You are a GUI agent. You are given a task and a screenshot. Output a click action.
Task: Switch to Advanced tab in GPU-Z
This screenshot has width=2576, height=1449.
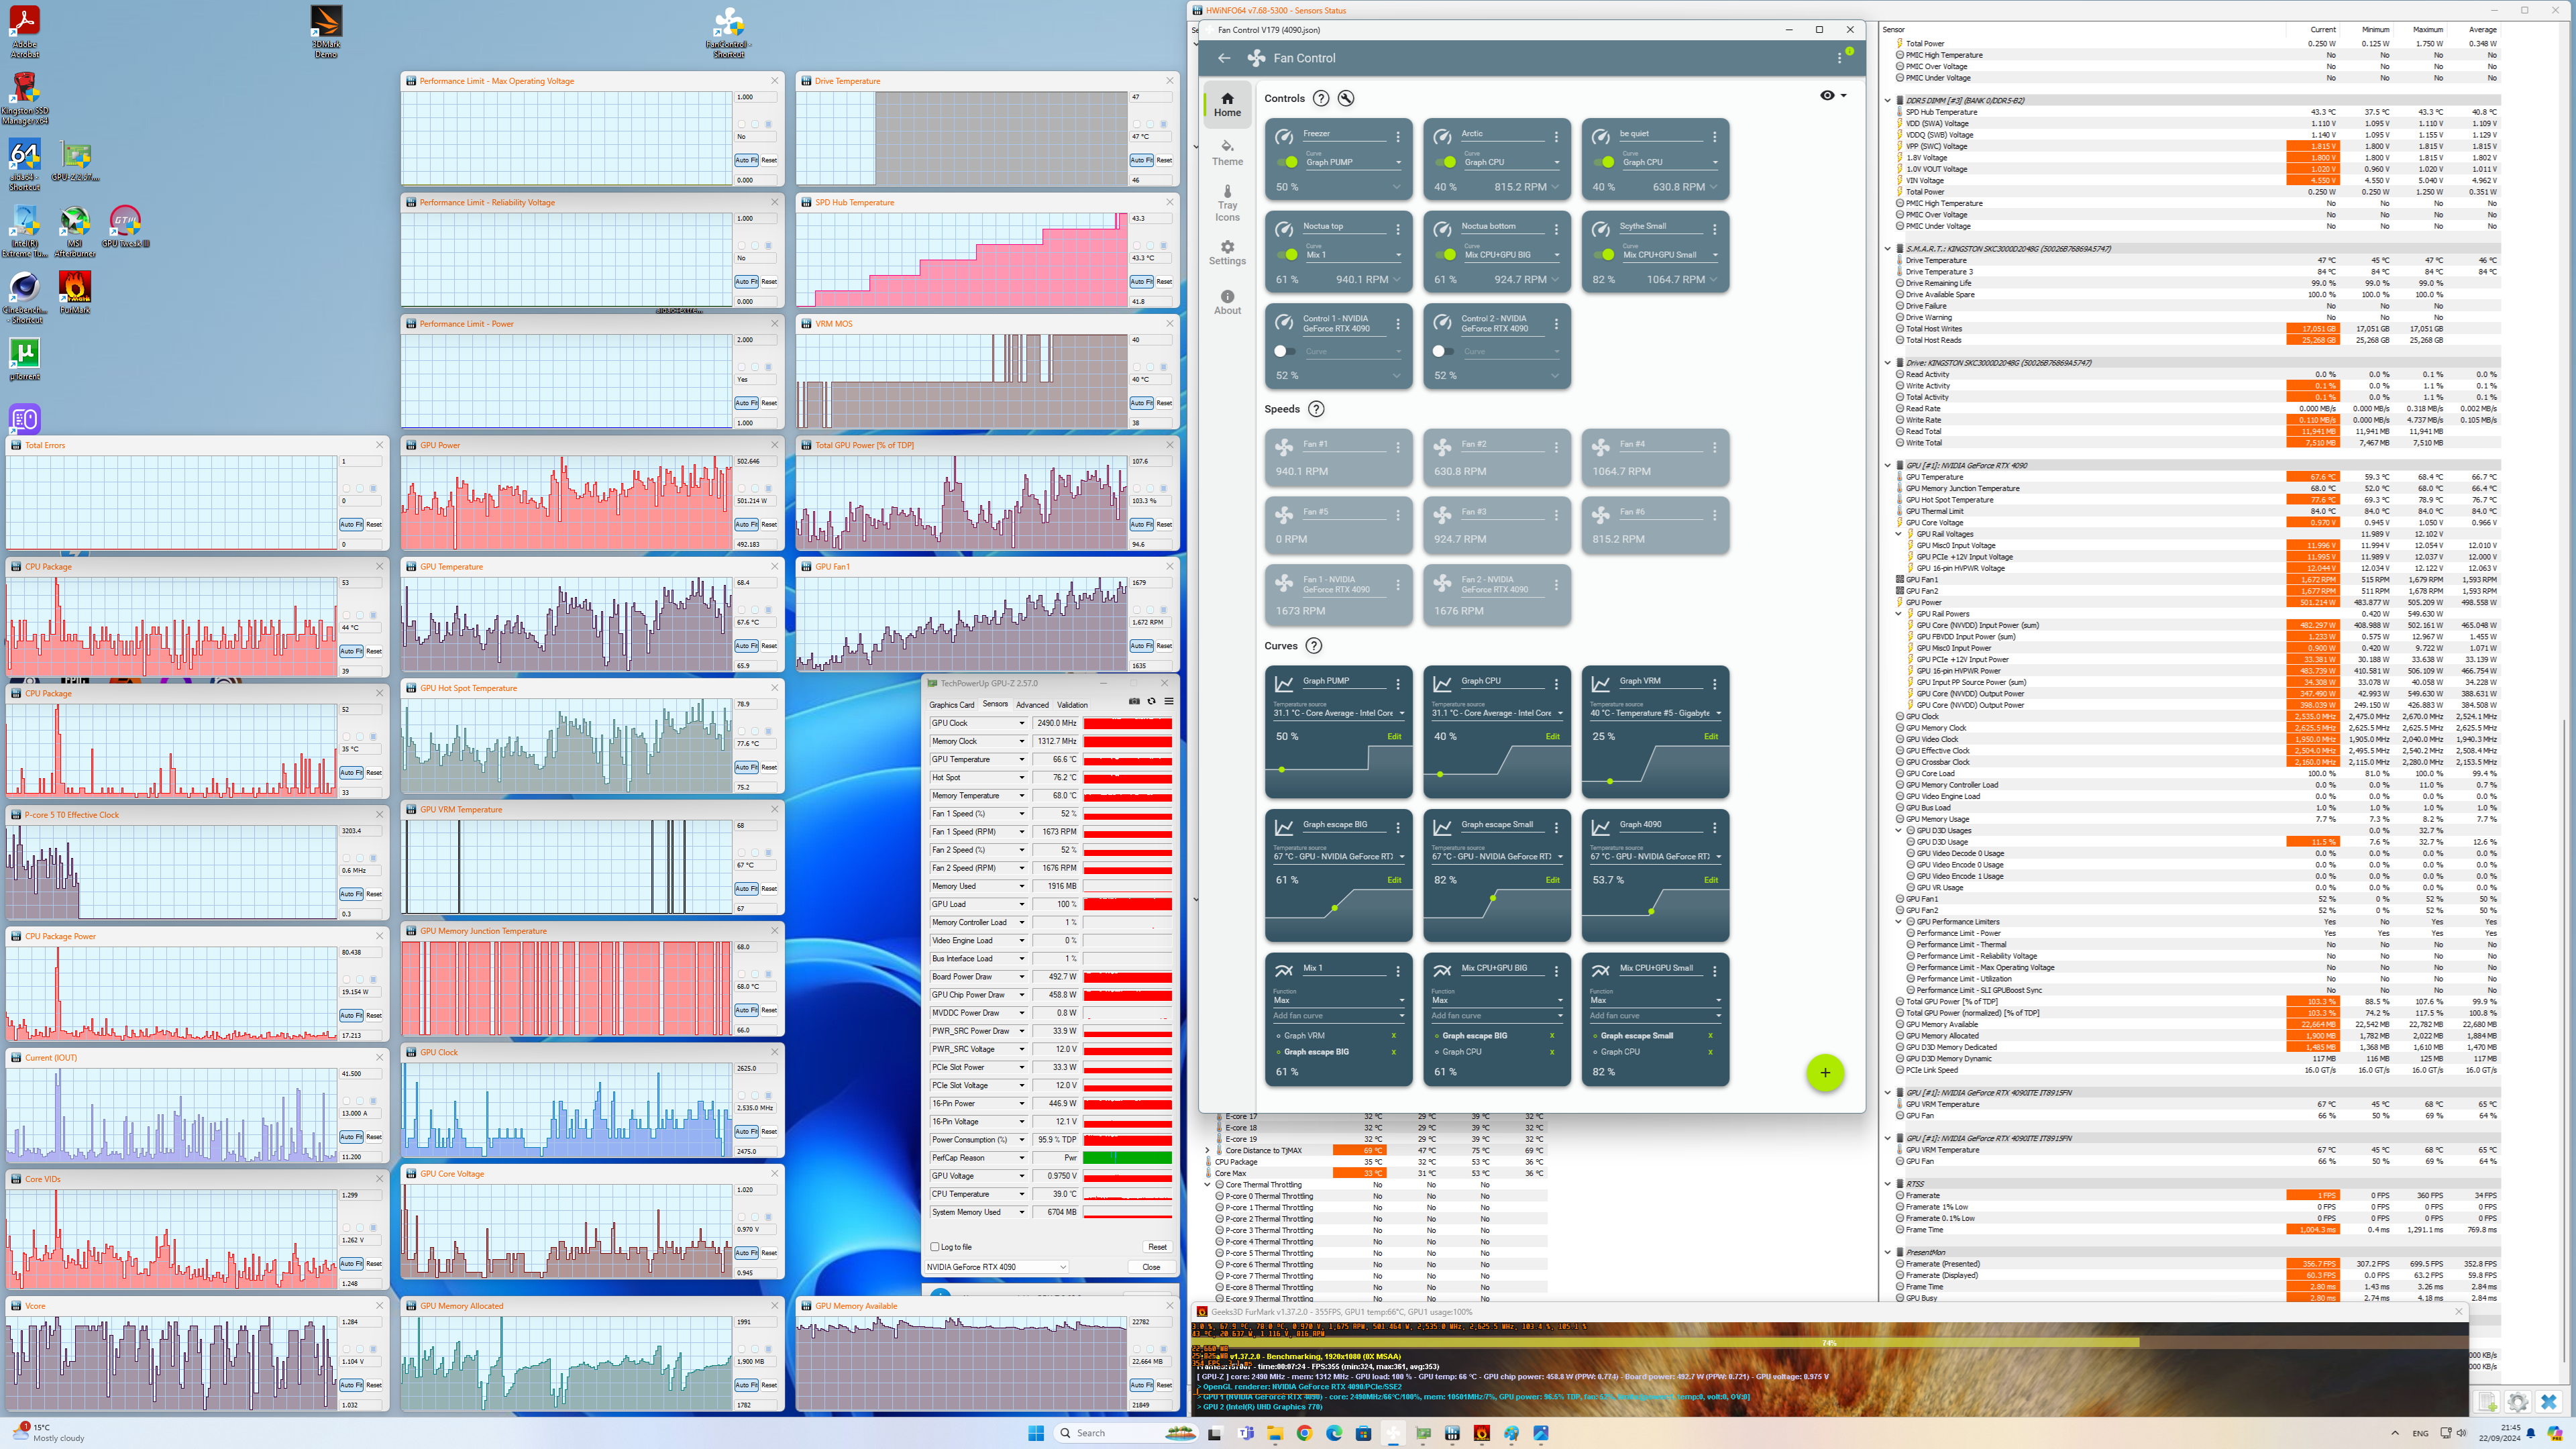pyautogui.click(x=1032, y=705)
